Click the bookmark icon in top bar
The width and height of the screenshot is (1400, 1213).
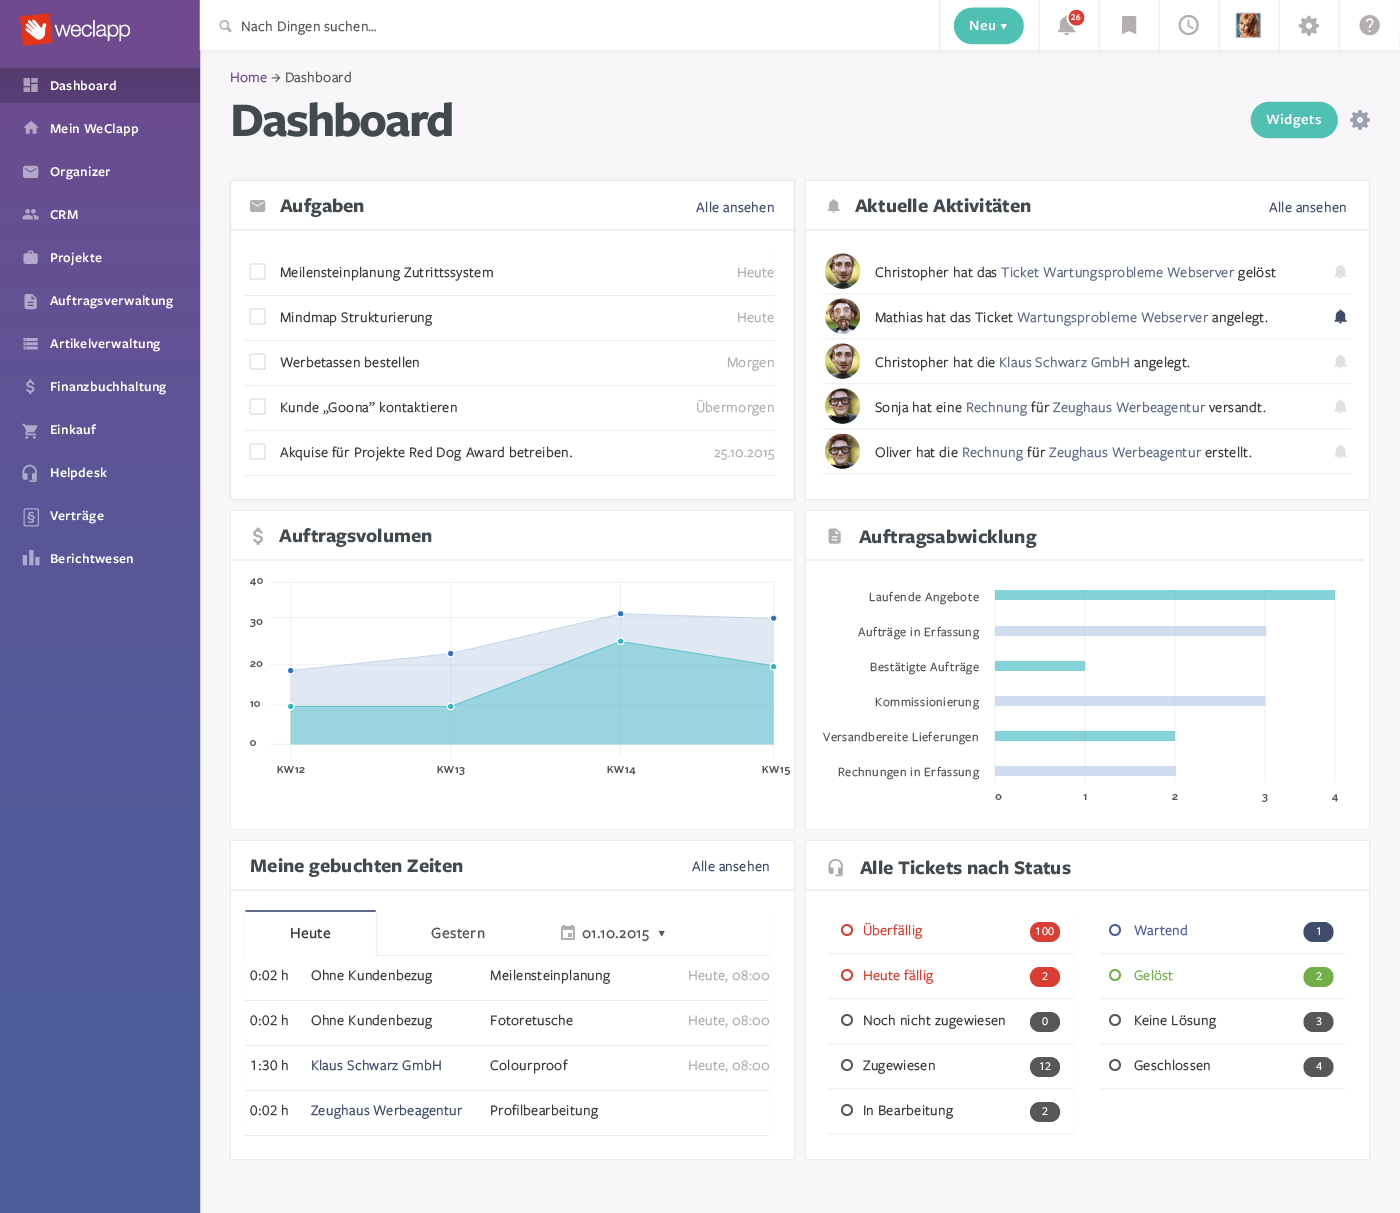point(1129,26)
